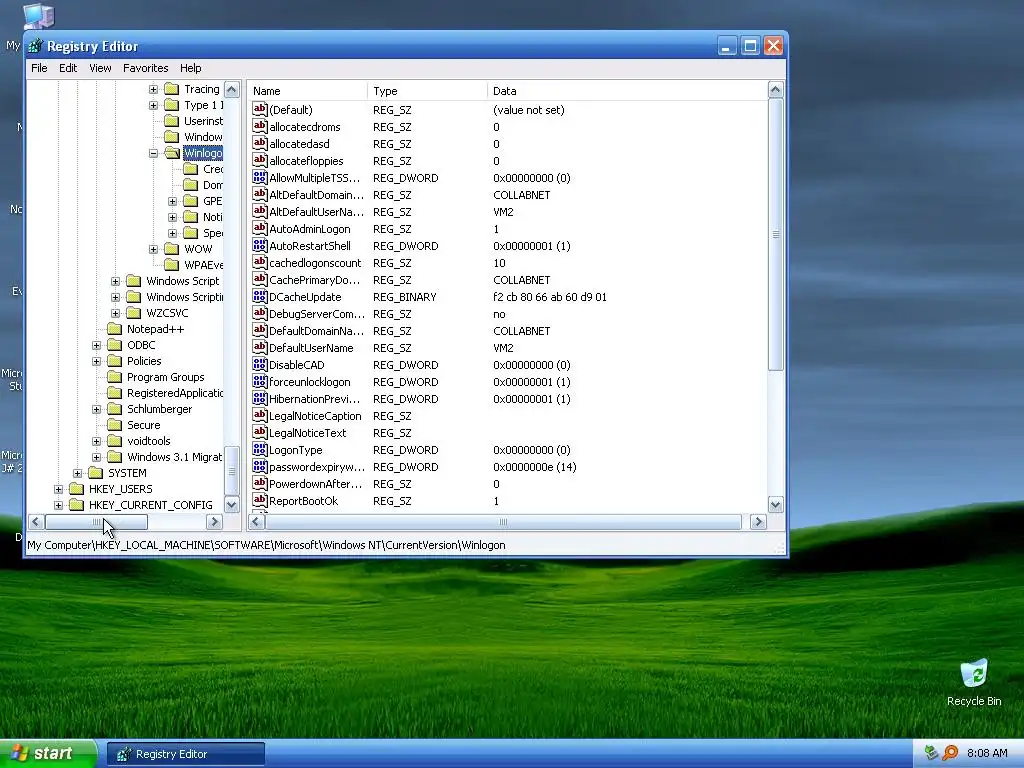The width and height of the screenshot is (1024, 768).
Task: Click the allocatecdroms string value icon
Action: click(x=260, y=126)
